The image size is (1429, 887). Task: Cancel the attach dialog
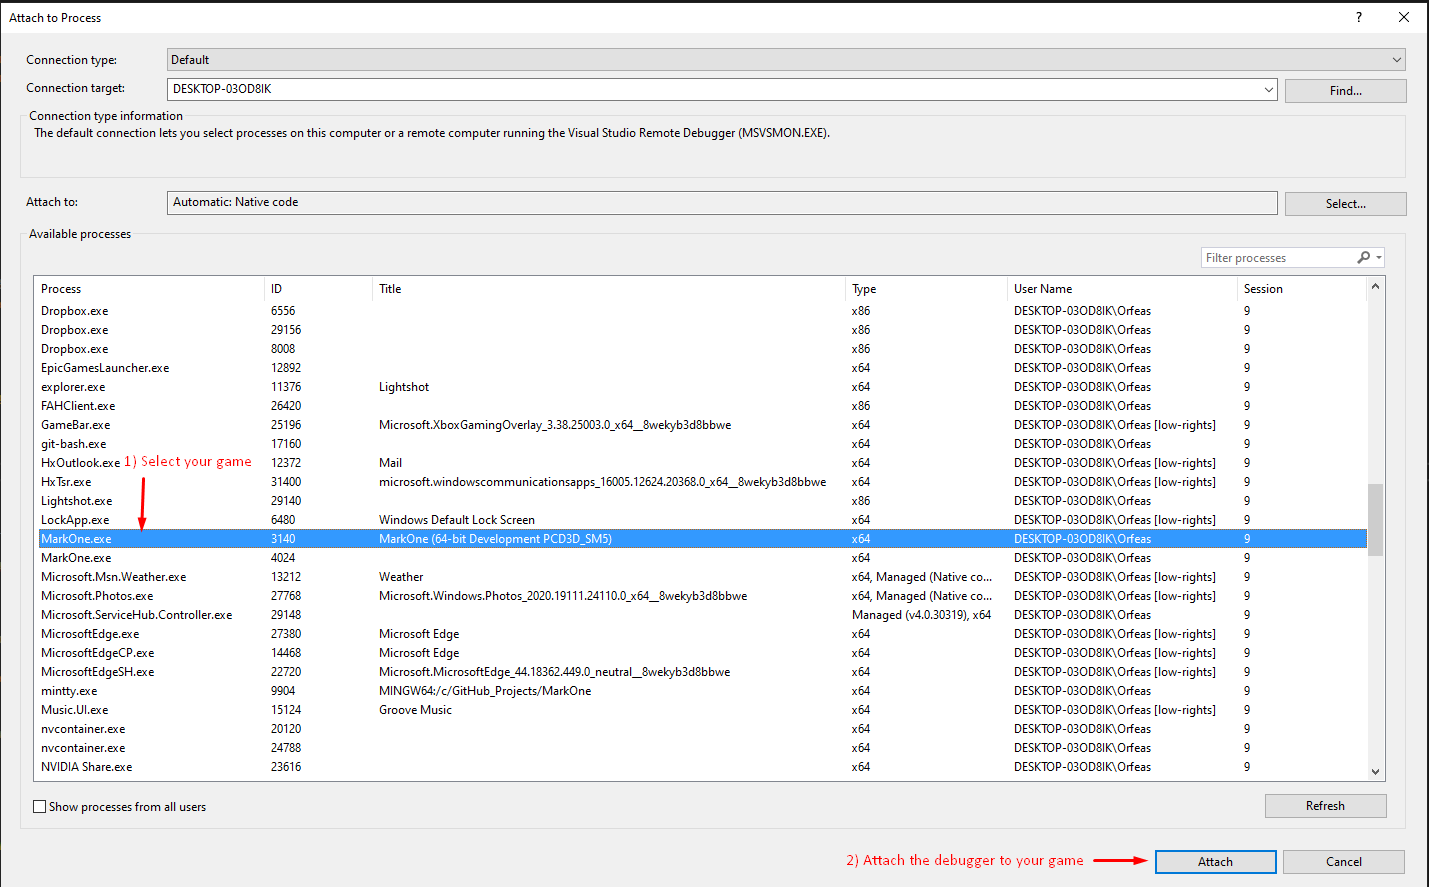click(1343, 862)
